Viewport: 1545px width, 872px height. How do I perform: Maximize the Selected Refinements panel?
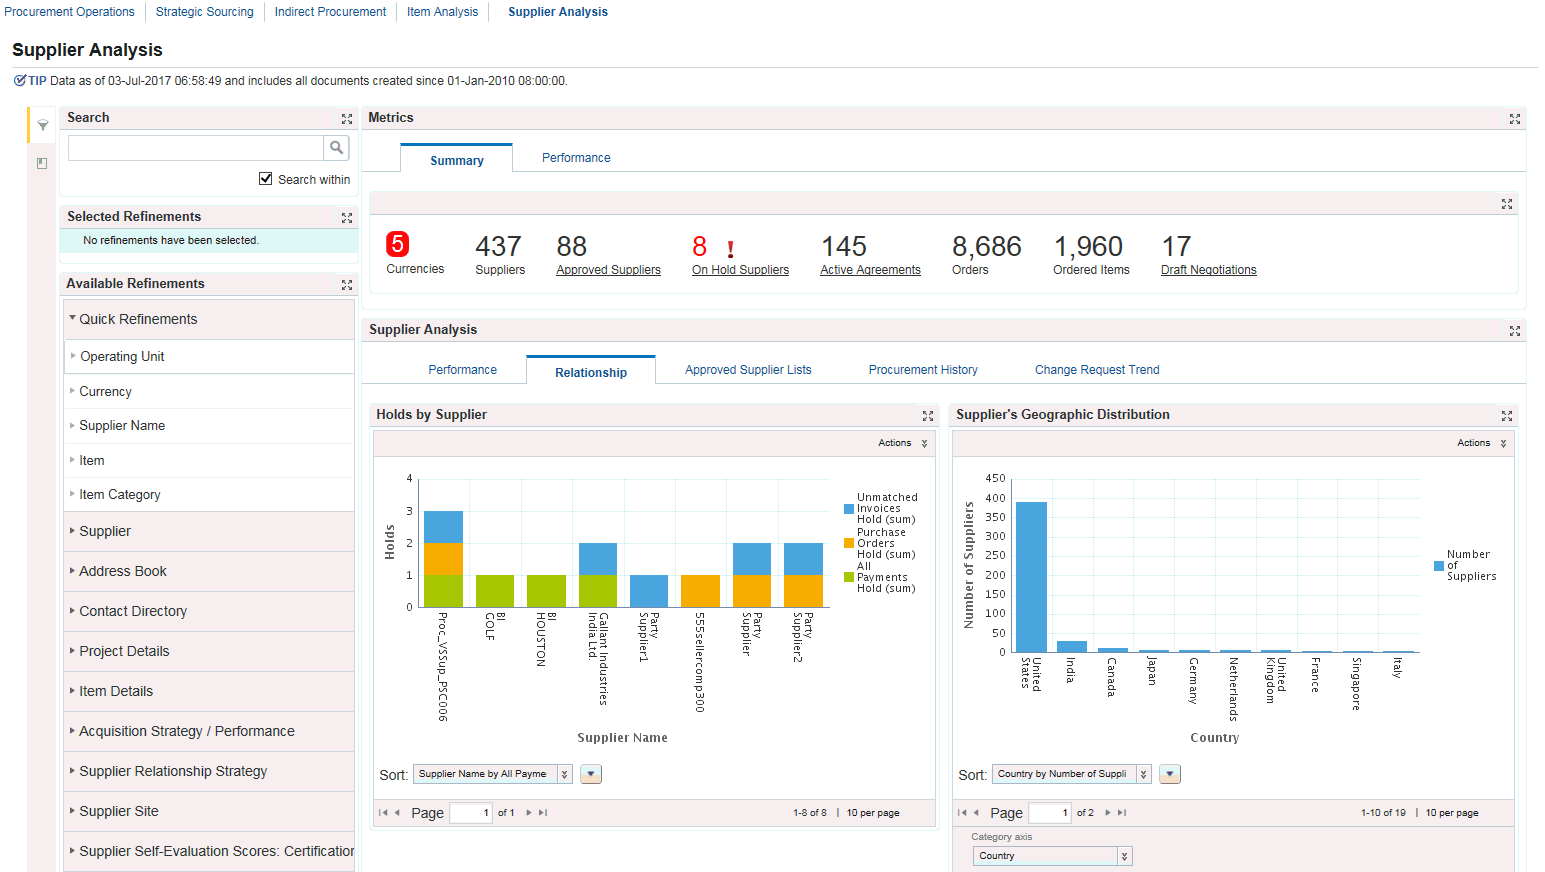point(347,218)
